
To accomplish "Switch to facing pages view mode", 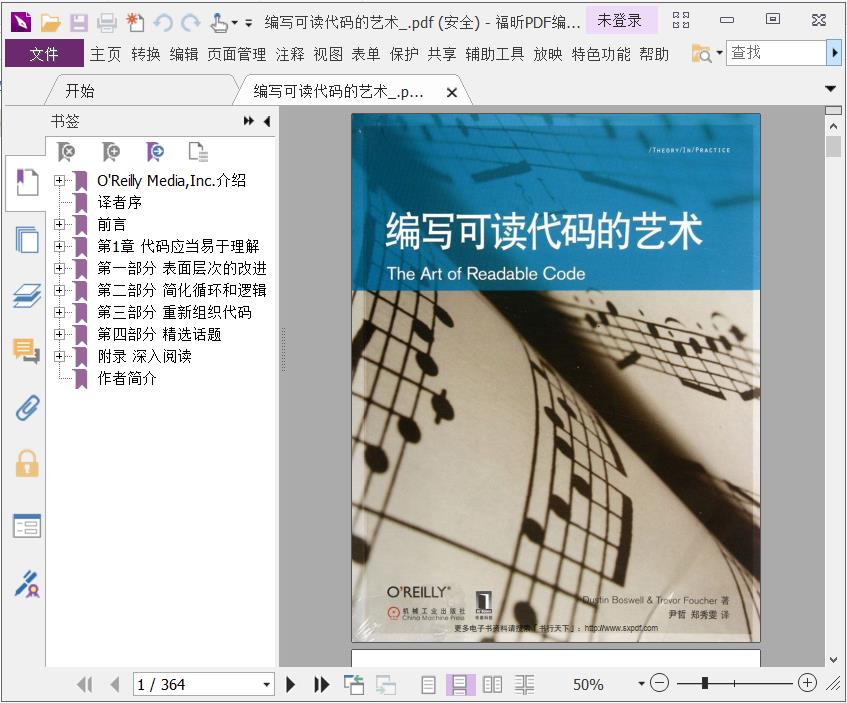I will point(492,684).
